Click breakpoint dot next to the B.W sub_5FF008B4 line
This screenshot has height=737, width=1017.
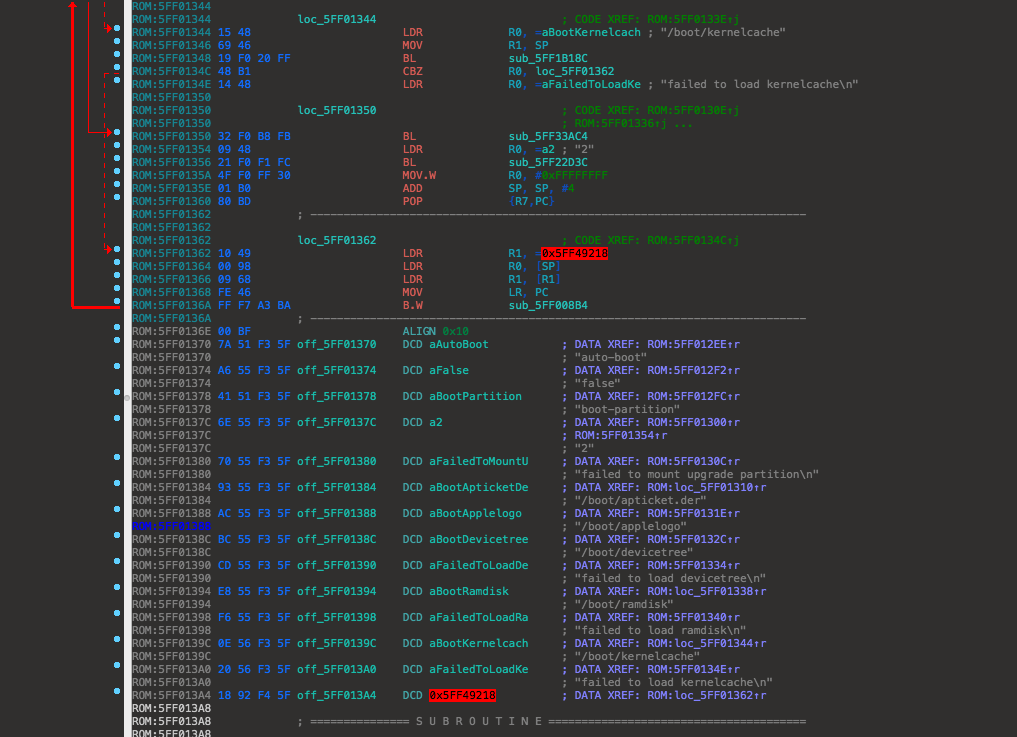coord(117,305)
